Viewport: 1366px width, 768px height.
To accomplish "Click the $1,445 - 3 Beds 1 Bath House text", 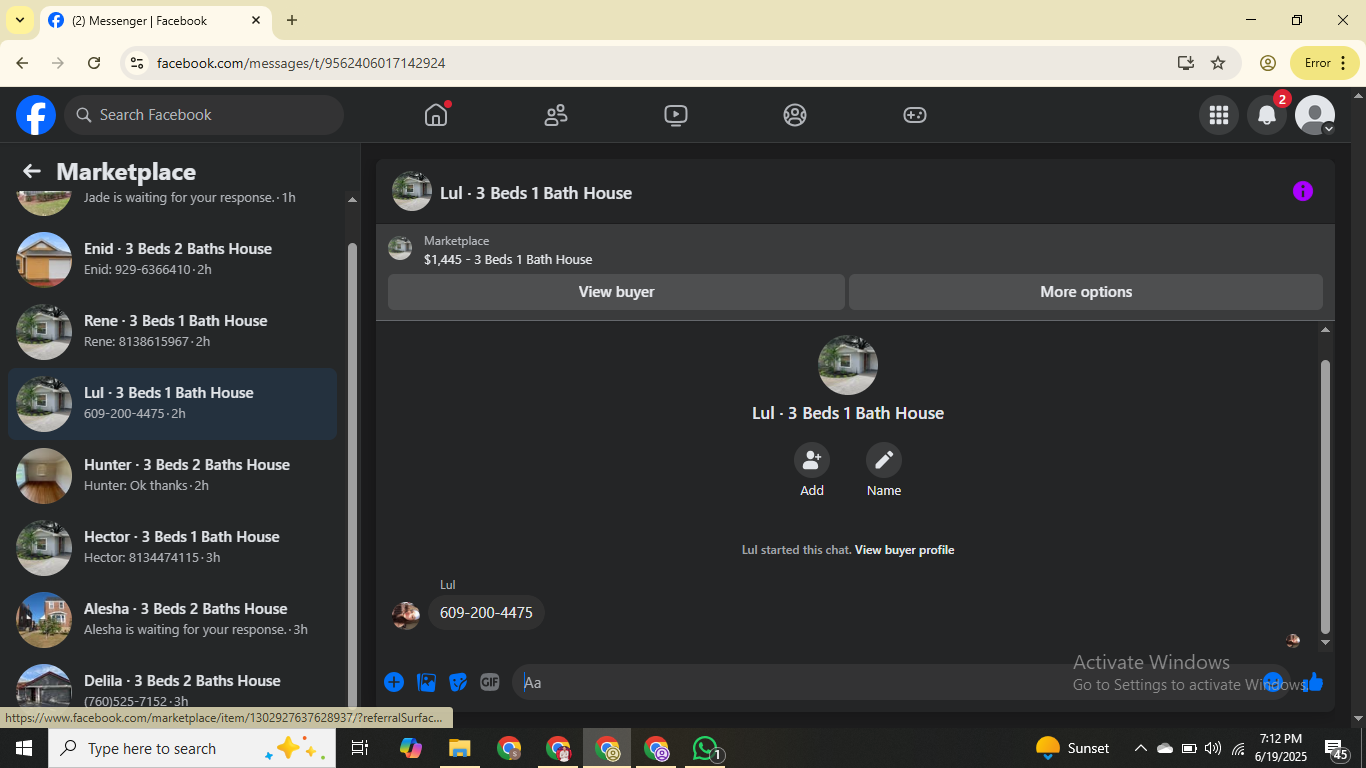I will click(508, 260).
